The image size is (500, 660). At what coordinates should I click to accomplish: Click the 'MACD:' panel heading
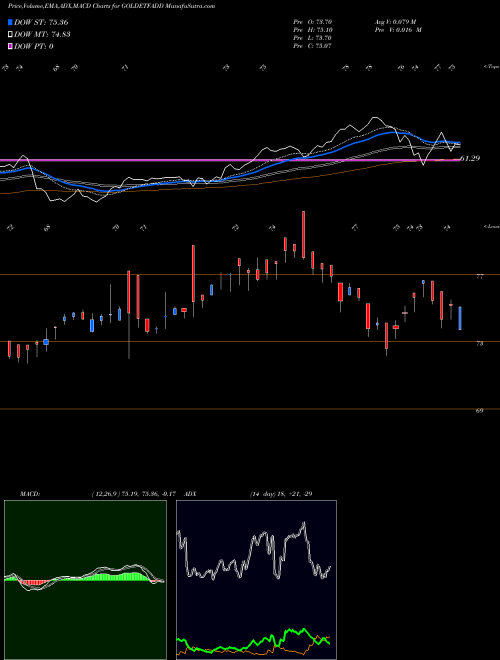pos(30,494)
